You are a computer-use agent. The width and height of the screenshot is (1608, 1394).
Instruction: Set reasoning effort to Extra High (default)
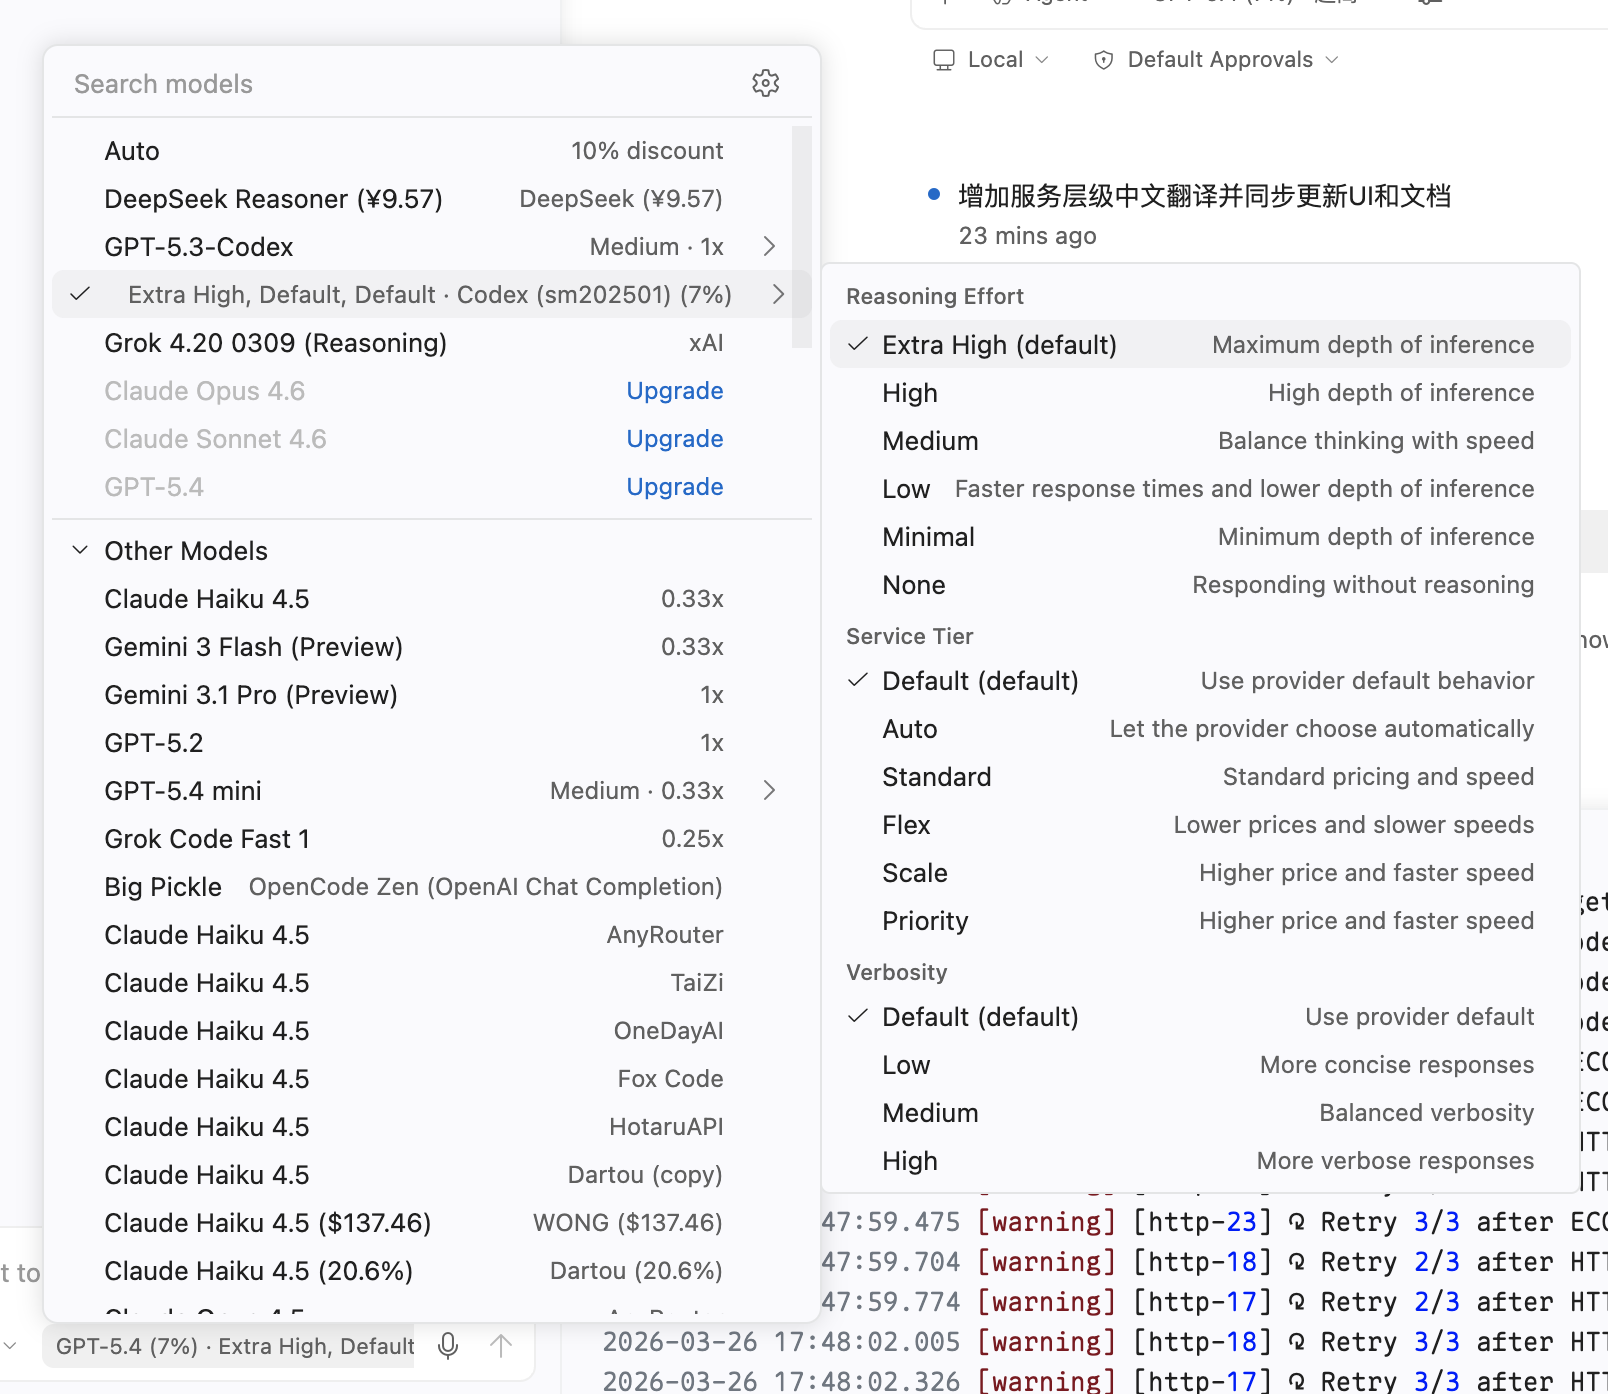click(1200, 344)
